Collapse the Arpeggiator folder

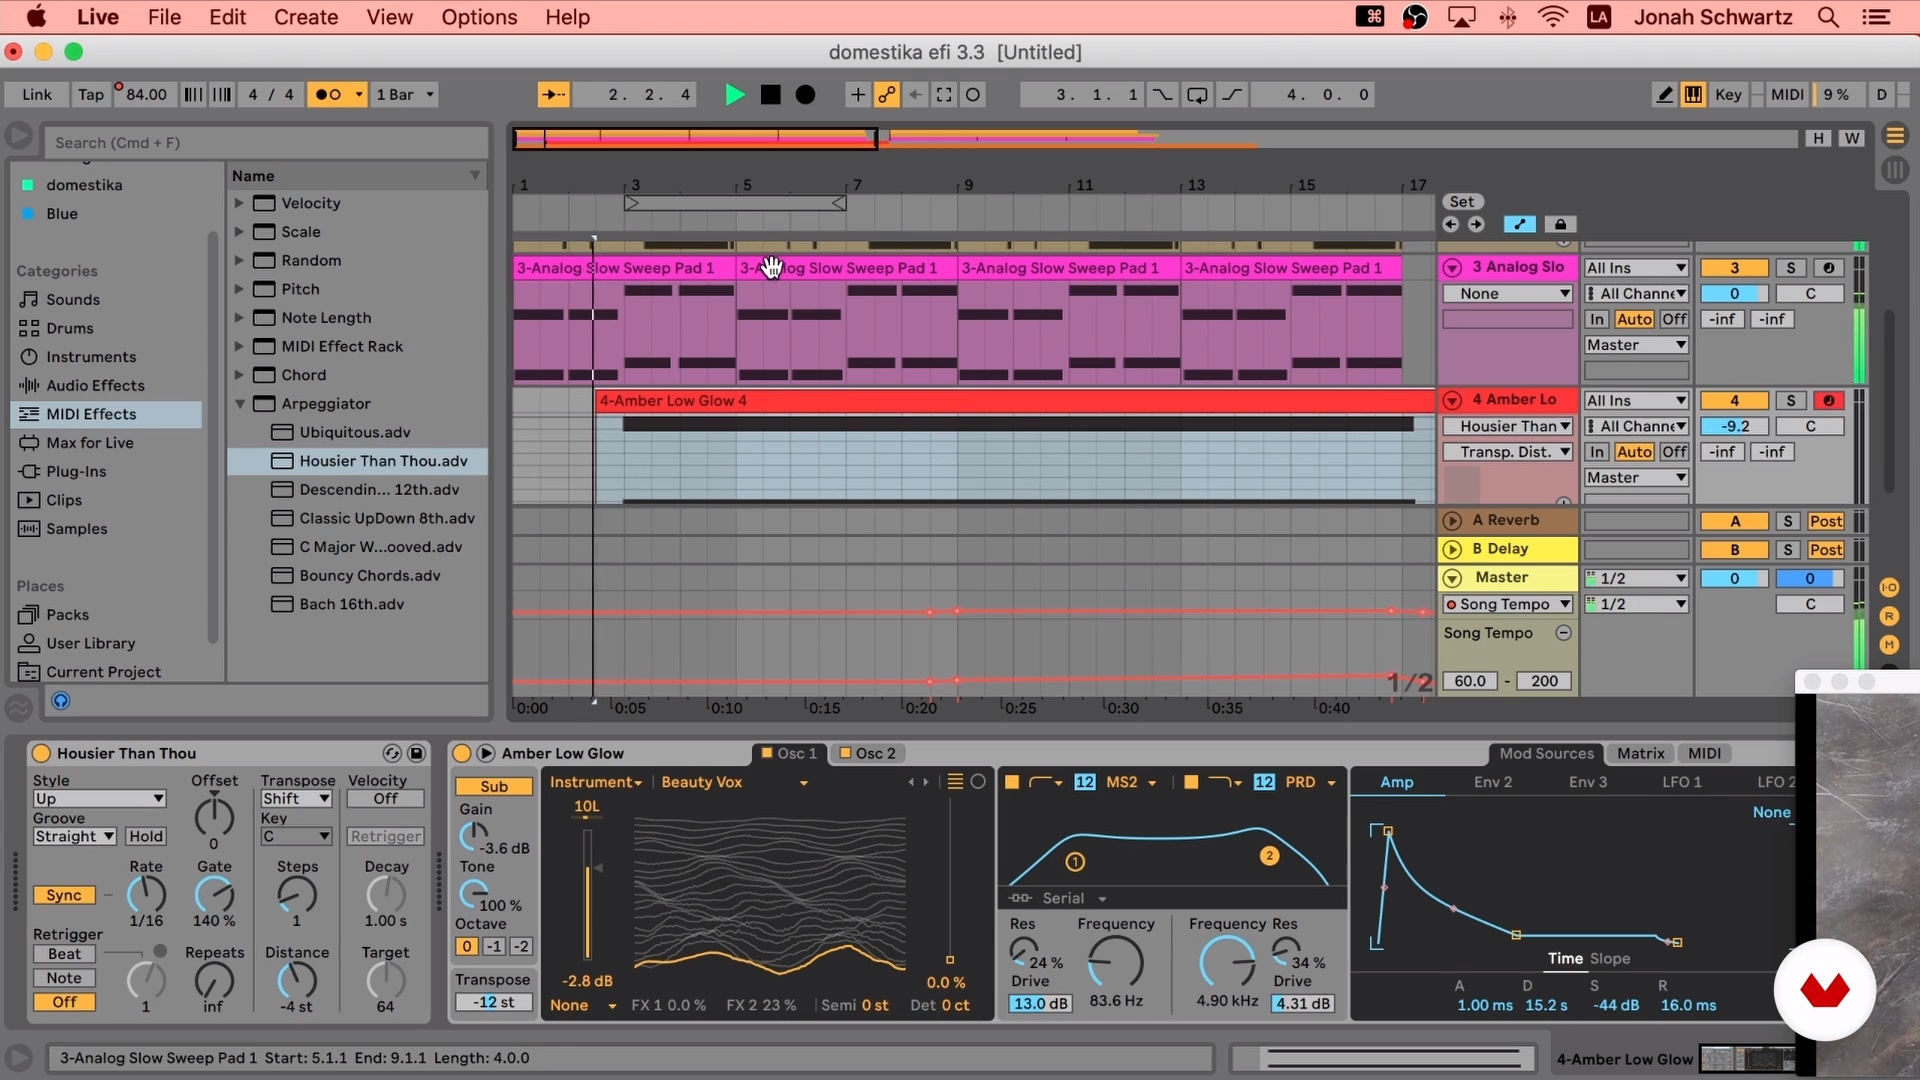pyautogui.click(x=240, y=404)
